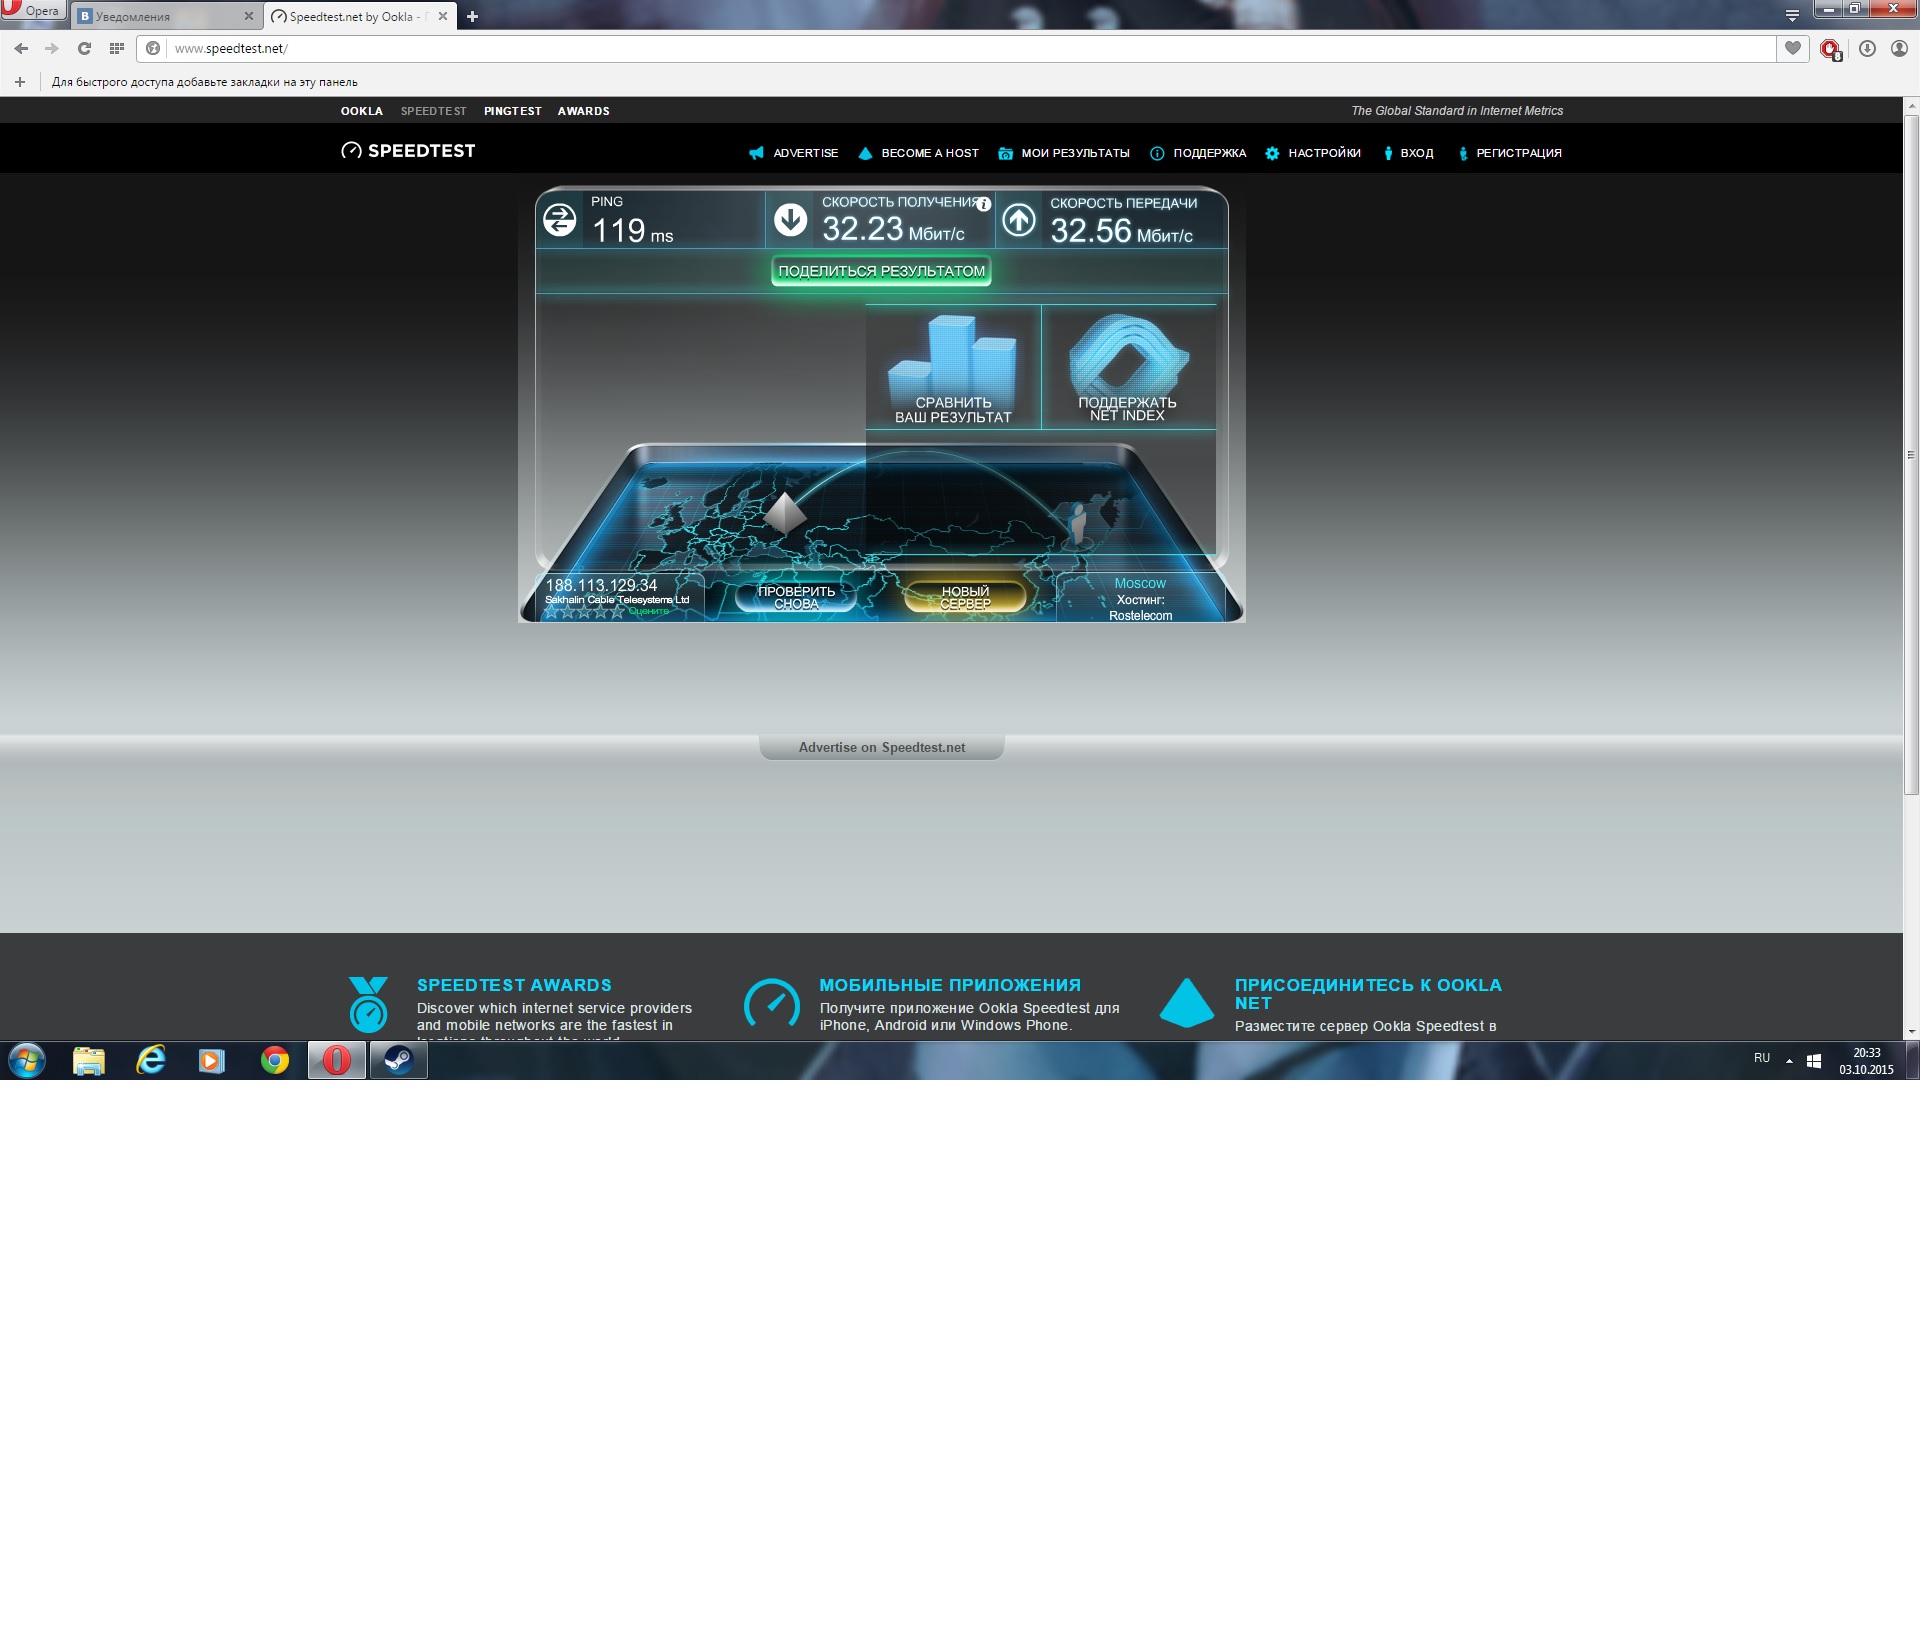Click the IP address 188.113.129.34

point(601,585)
